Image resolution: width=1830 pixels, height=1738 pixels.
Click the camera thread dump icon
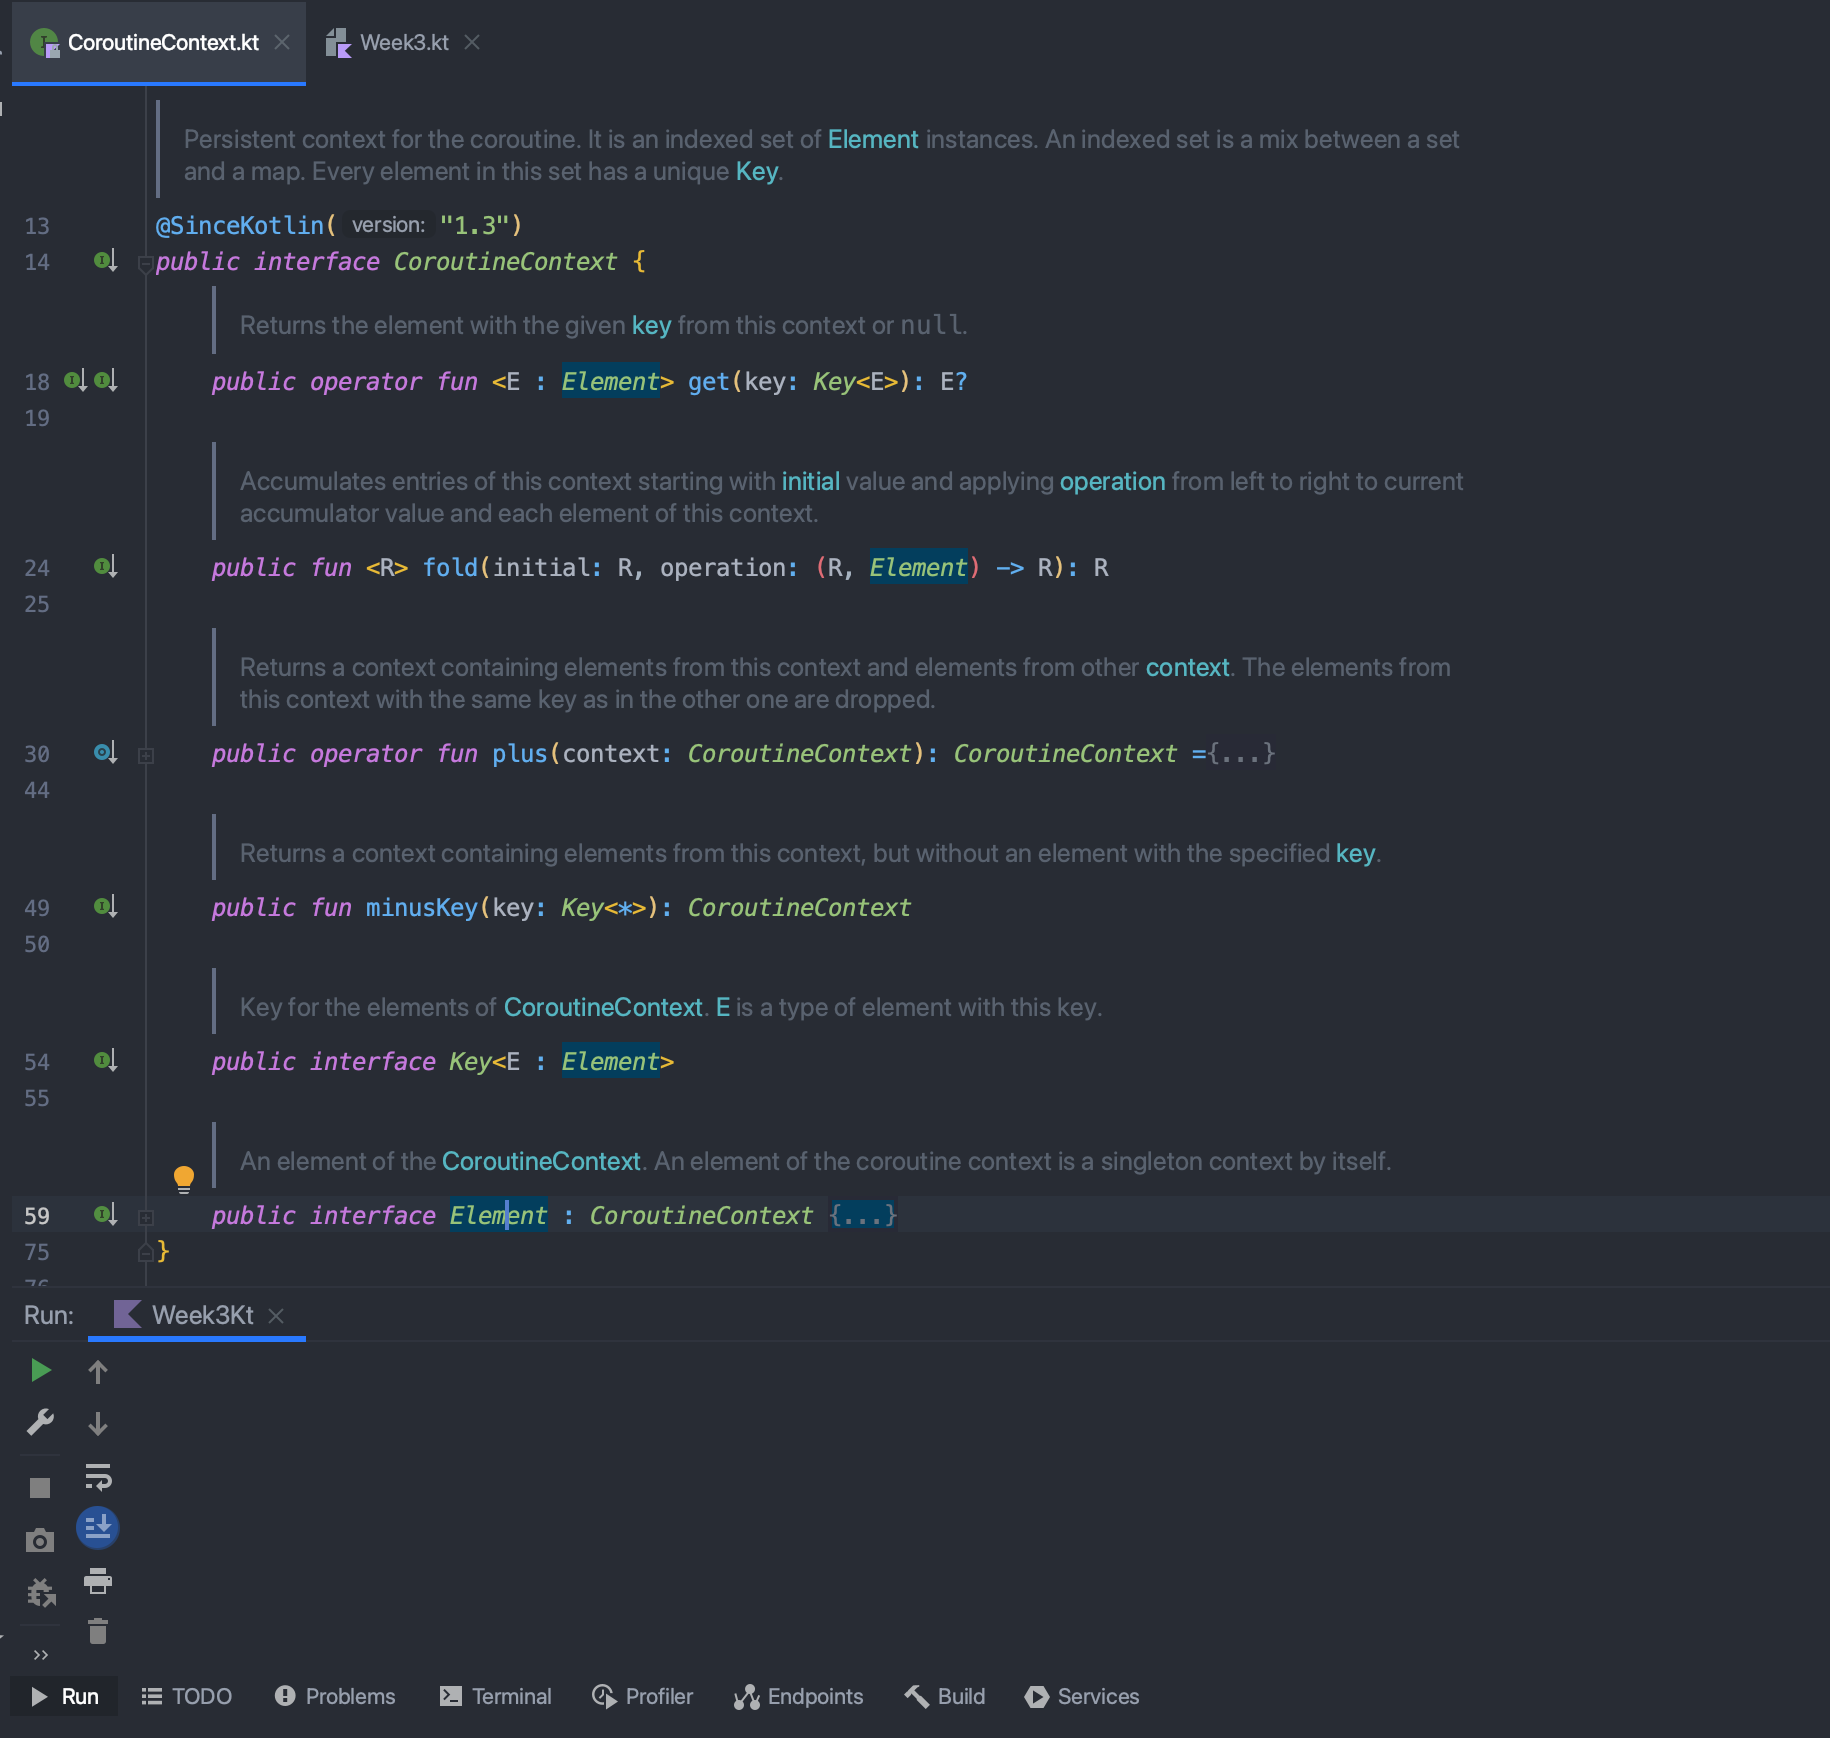(x=40, y=1540)
